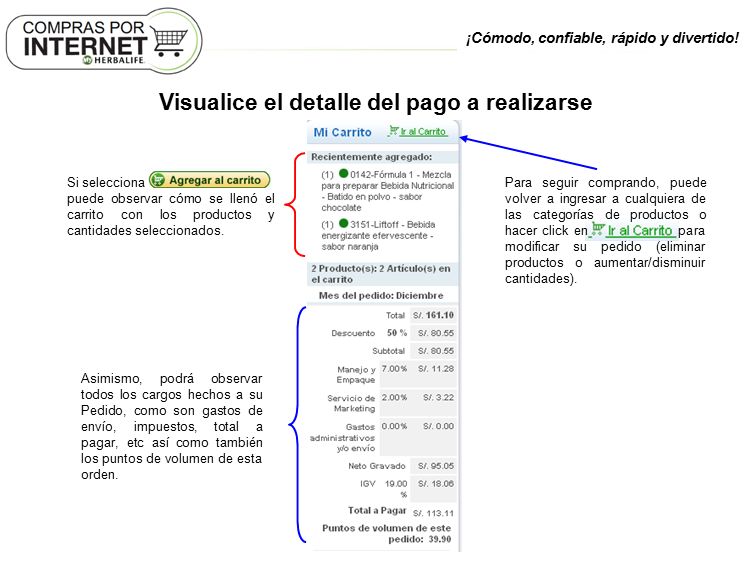Screen dimensions: 752x564
Task: Click the Descuento amount 'S/. 80.55'
Action: point(435,333)
